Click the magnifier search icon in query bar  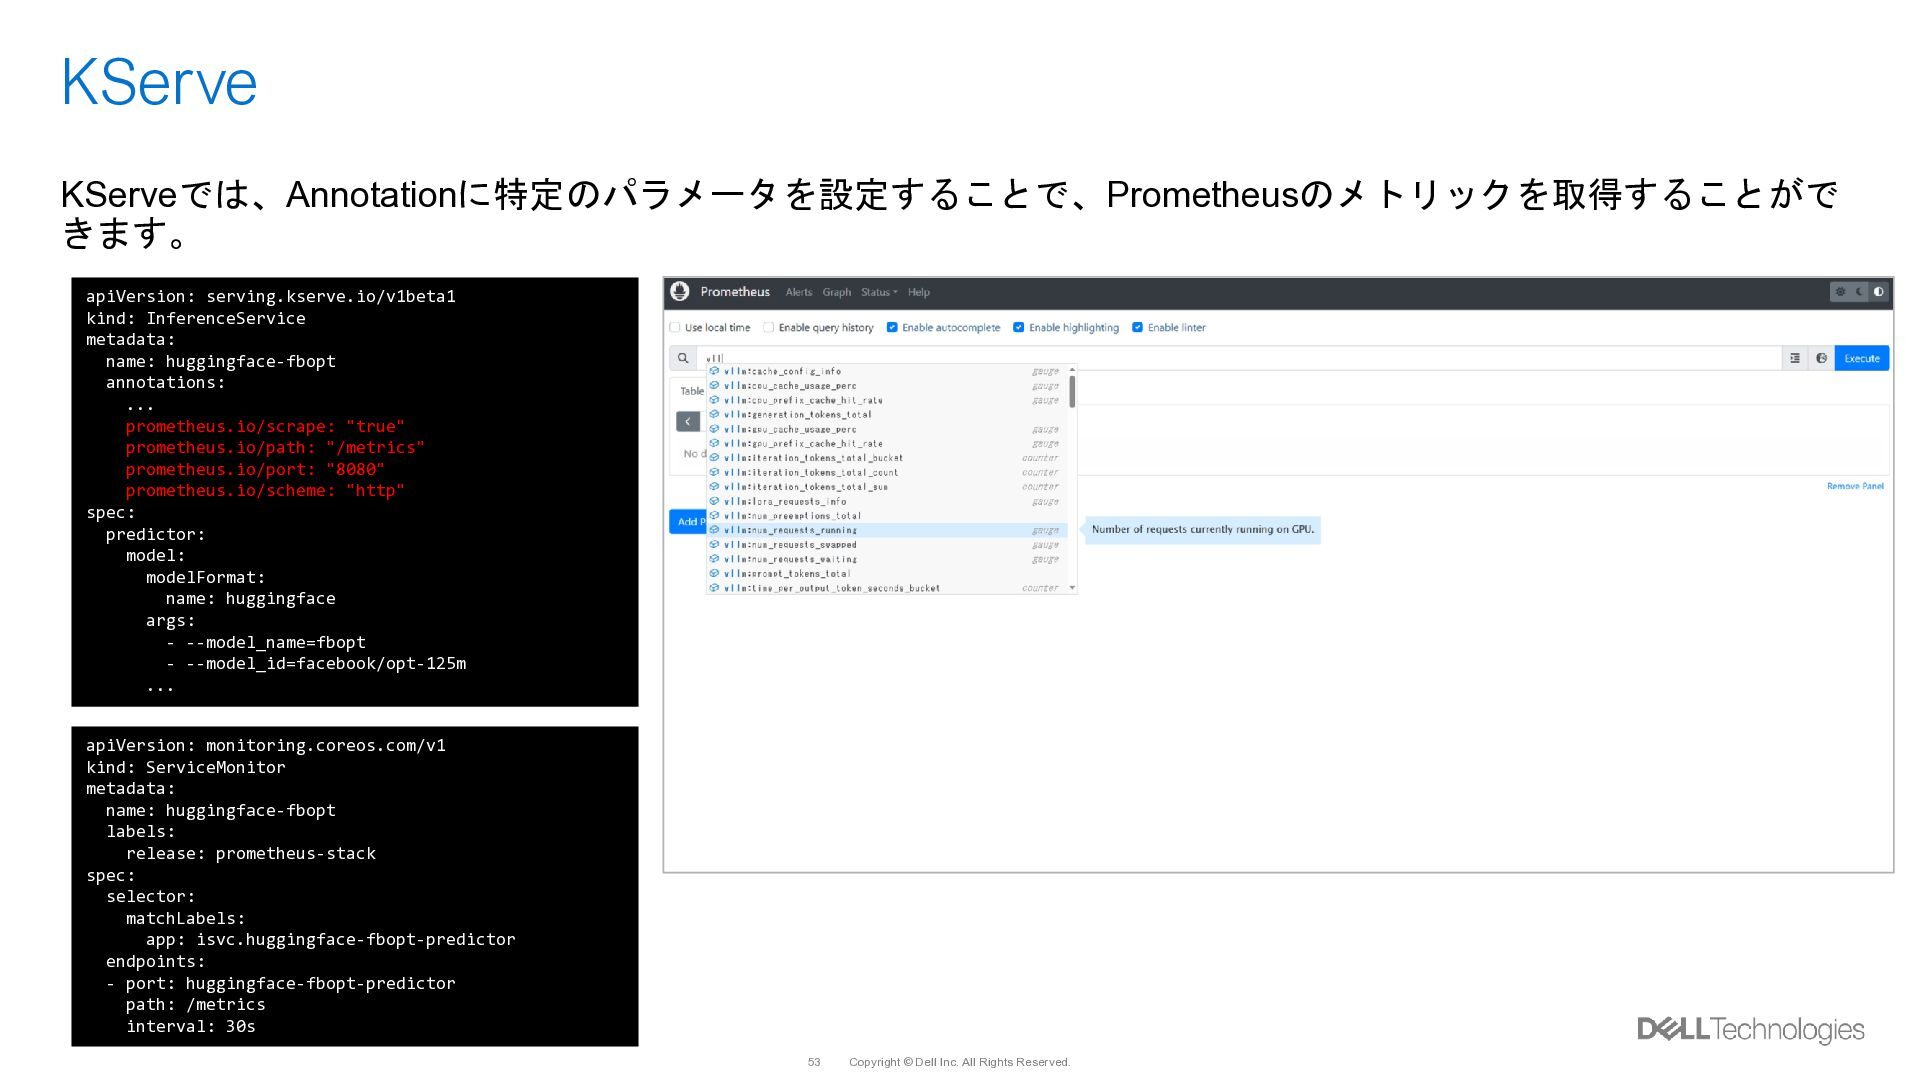pyautogui.click(x=683, y=358)
